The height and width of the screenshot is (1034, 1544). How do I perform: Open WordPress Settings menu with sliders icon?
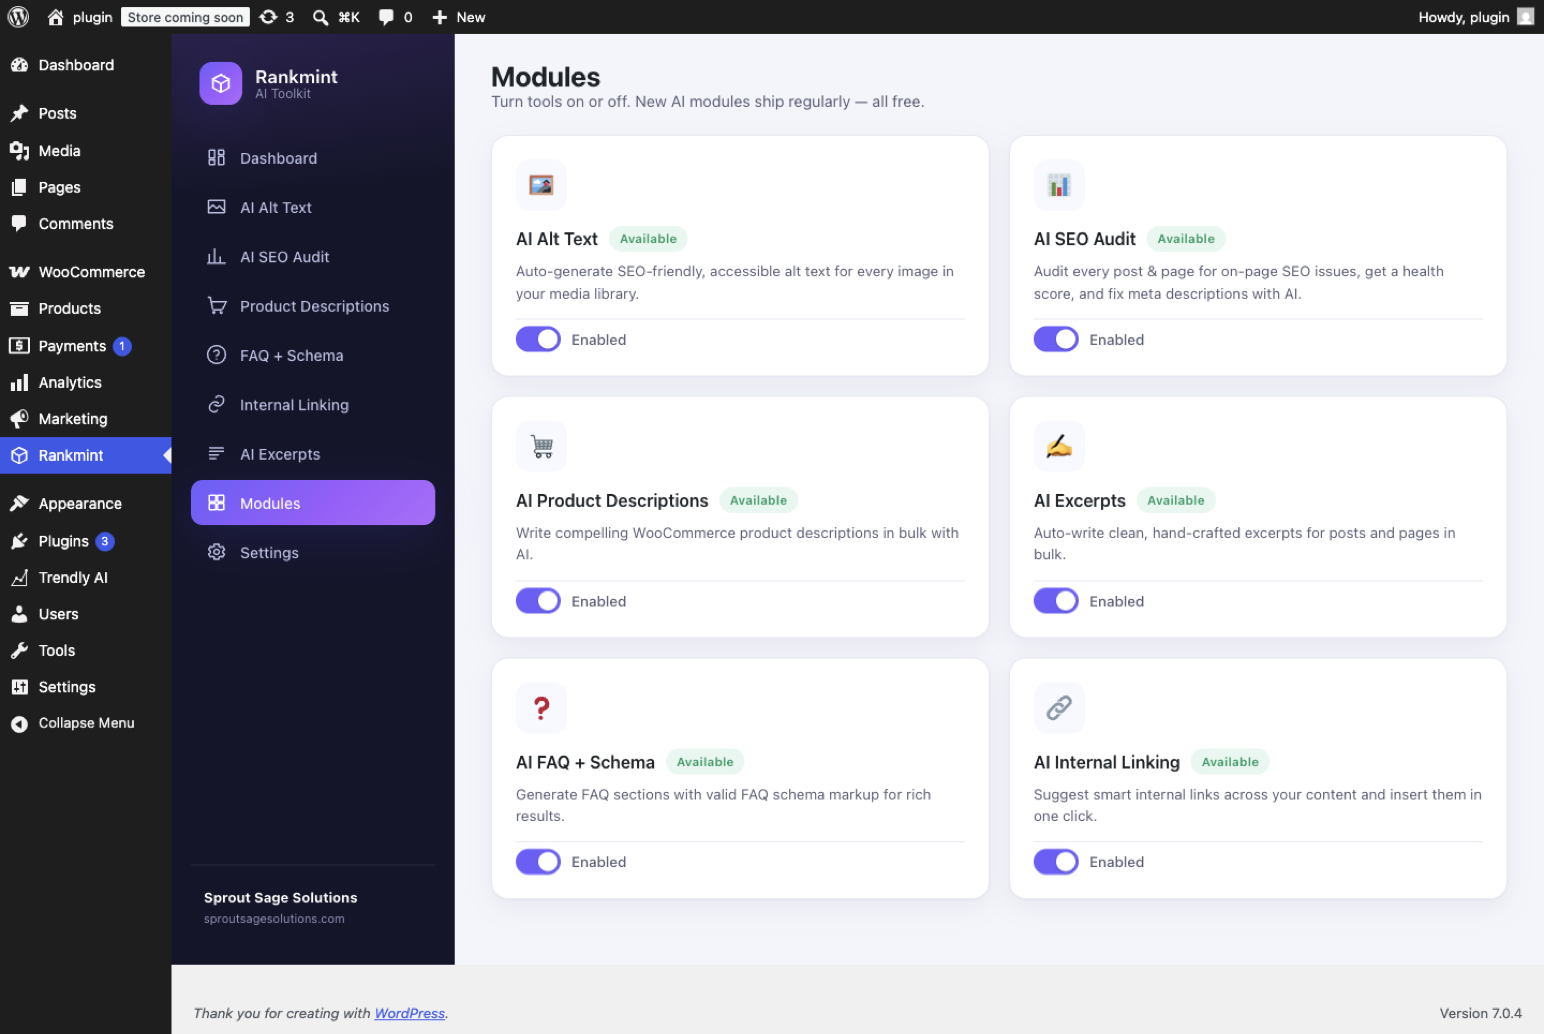pos(85,687)
